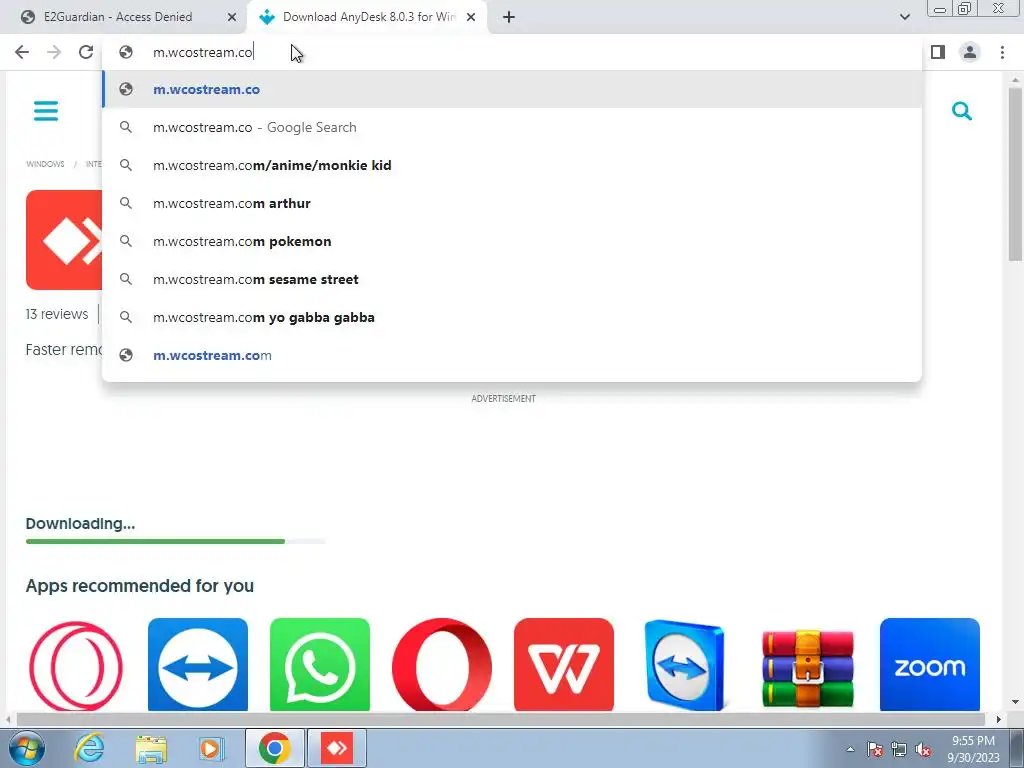Click the address bar showing m.wcostream.co
The image size is (1024, 768).
point(512,52)
